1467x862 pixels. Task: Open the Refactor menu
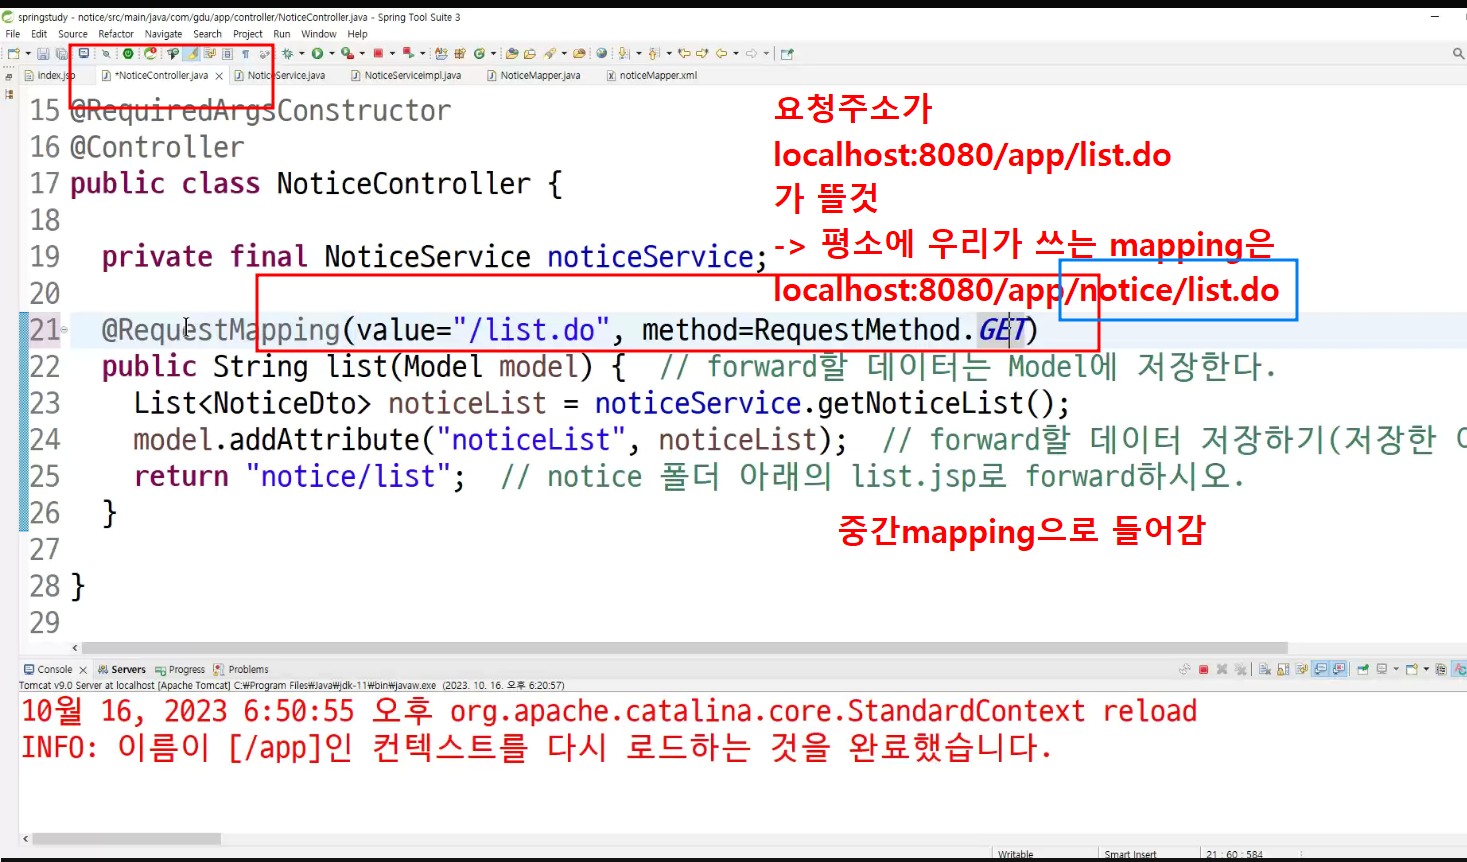(116, 34)
